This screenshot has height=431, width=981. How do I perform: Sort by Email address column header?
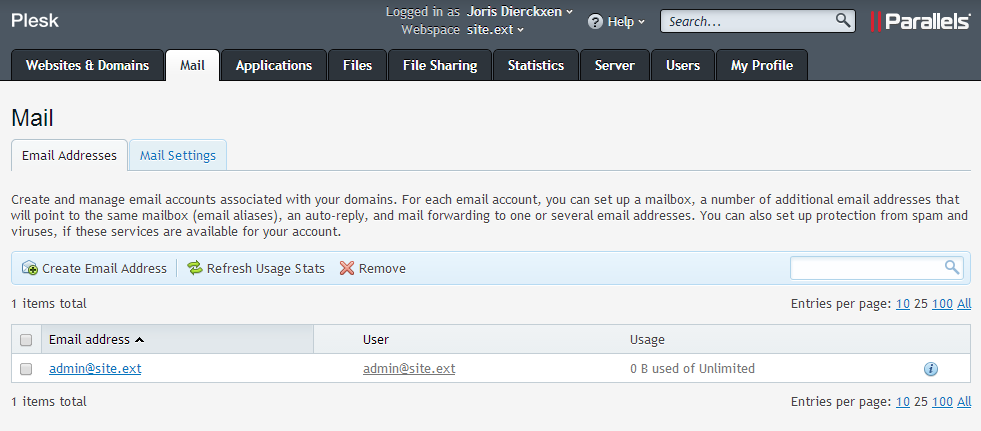[x=96, y=340]
